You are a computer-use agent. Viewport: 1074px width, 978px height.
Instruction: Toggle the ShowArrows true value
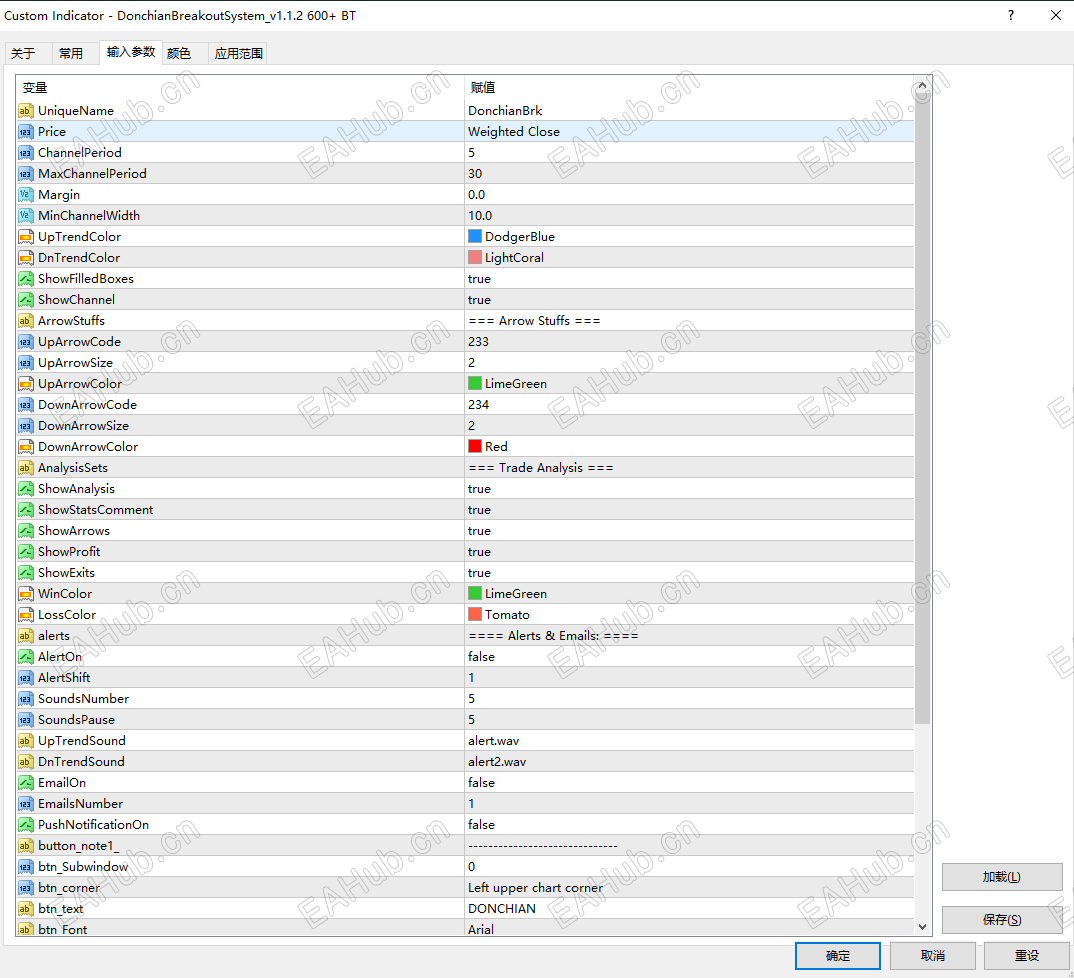coord(689,531)
